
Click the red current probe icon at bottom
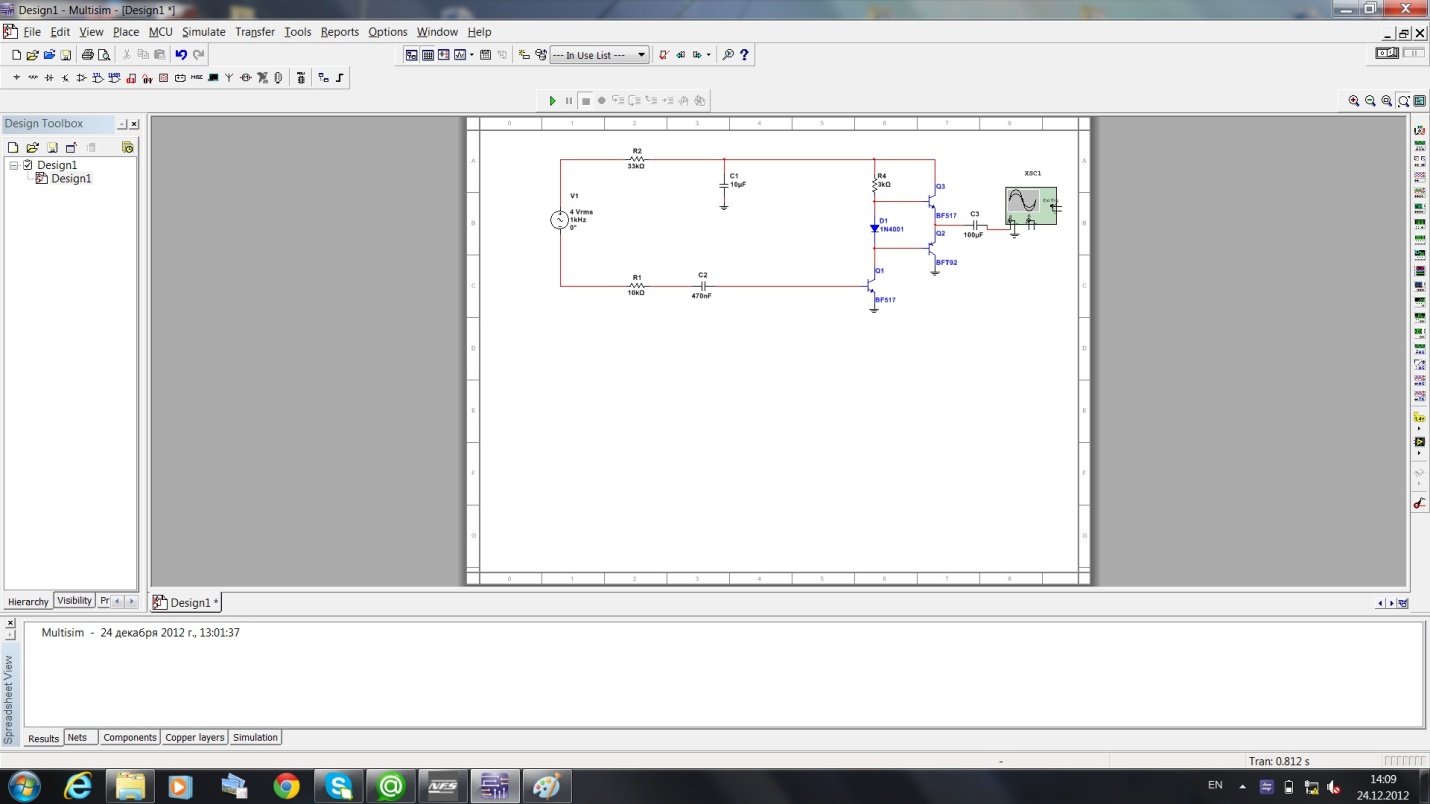point(1419,503)
